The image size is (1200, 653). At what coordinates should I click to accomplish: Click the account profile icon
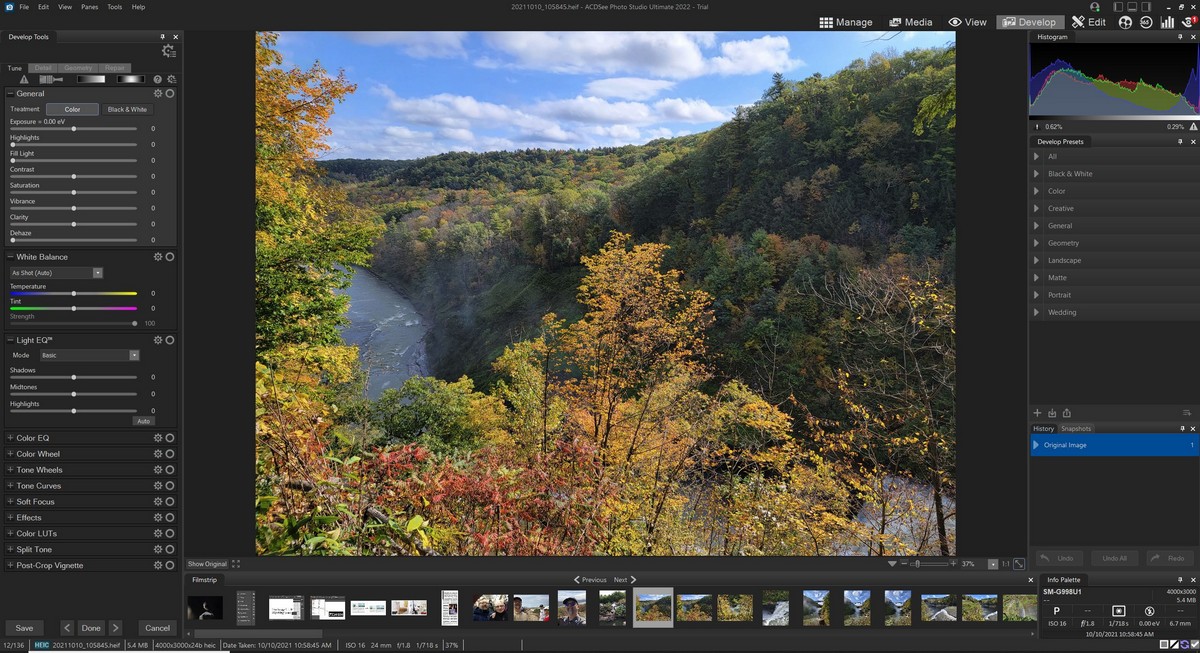1095,7
